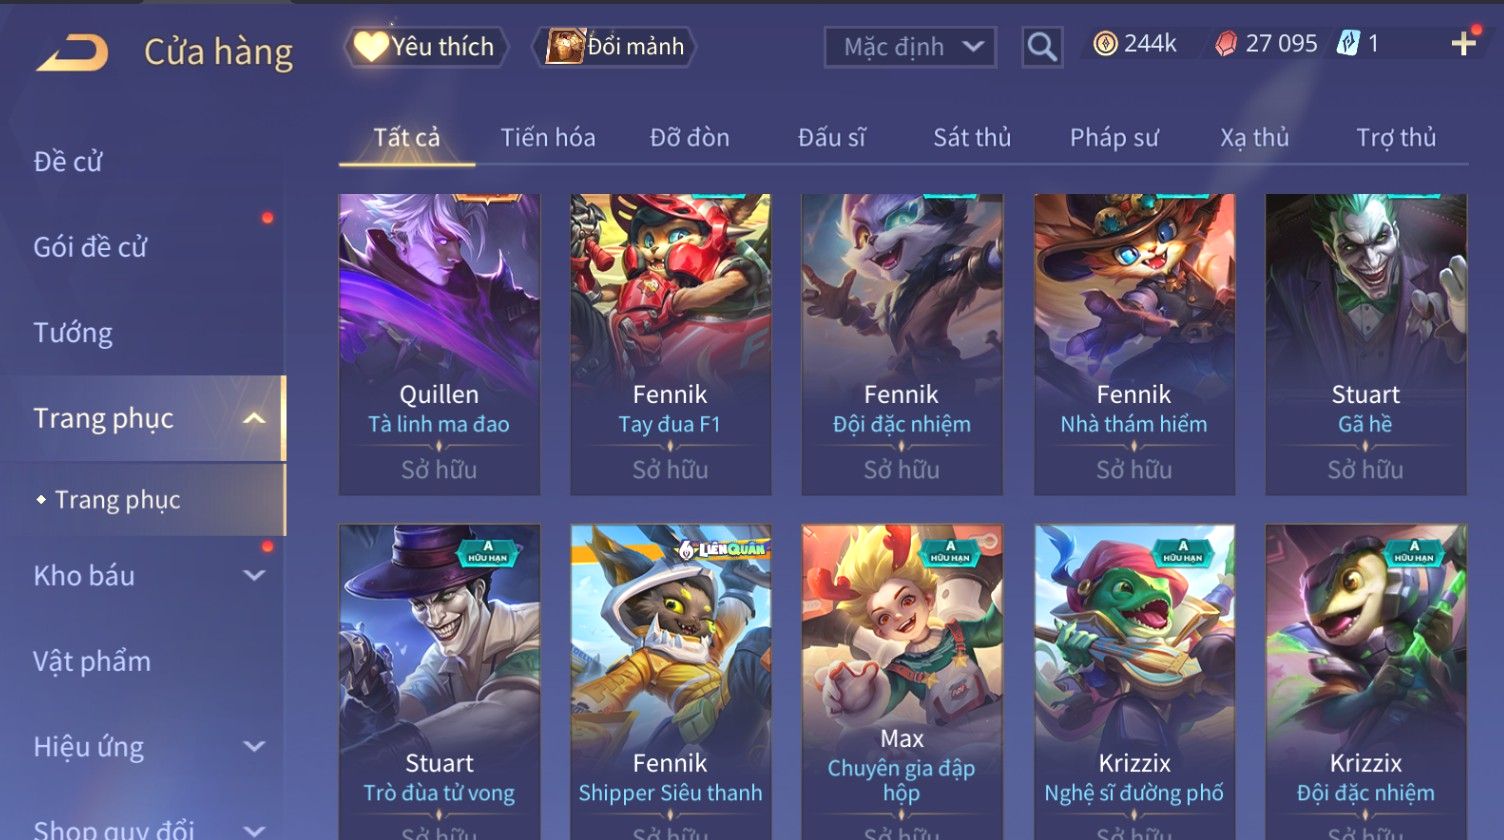
Task: Switch to the Sát thủ tab
Action: 972,138
